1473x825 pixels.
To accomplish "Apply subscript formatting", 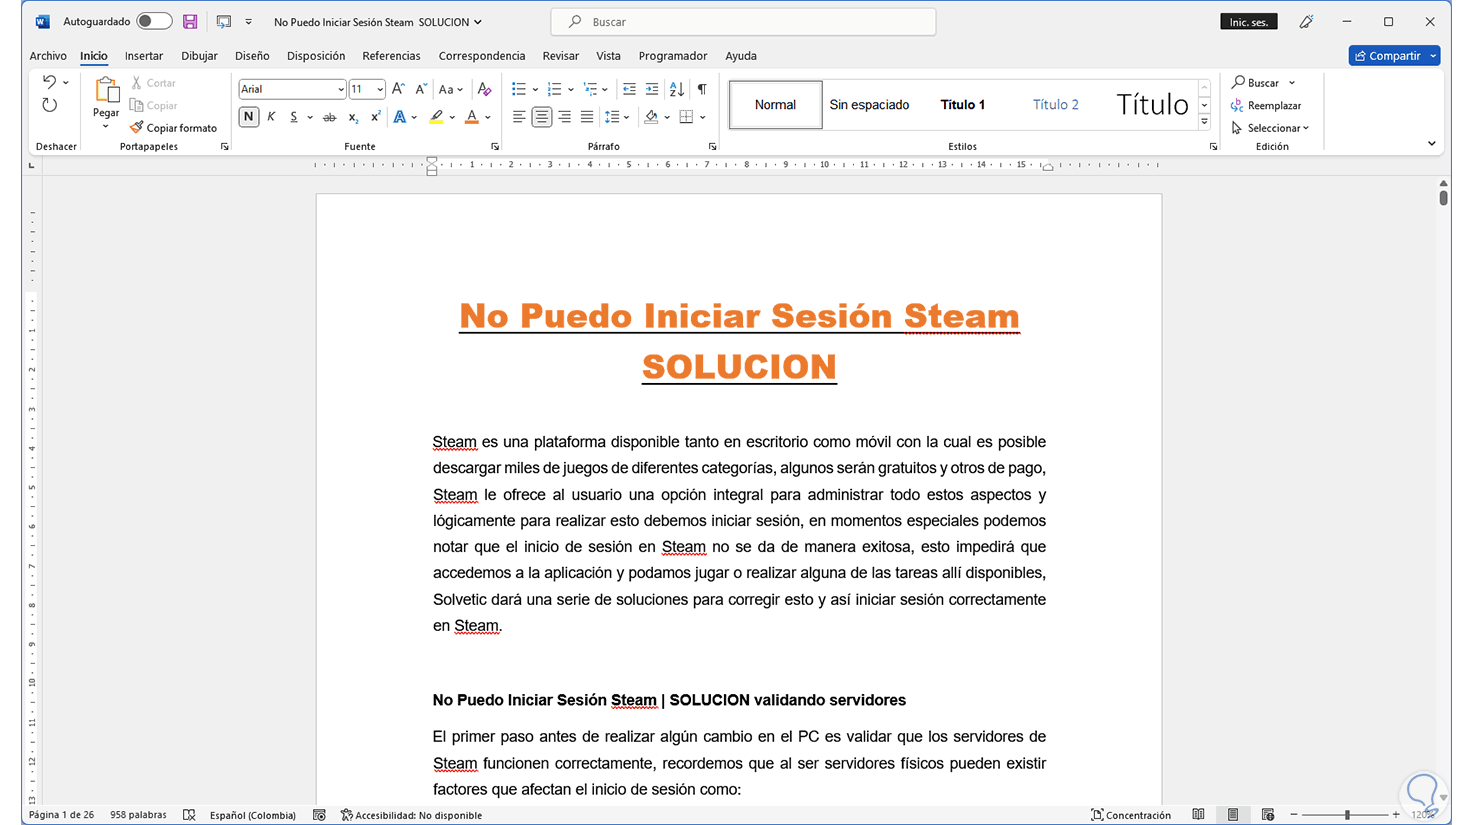I will click(353, 117).
